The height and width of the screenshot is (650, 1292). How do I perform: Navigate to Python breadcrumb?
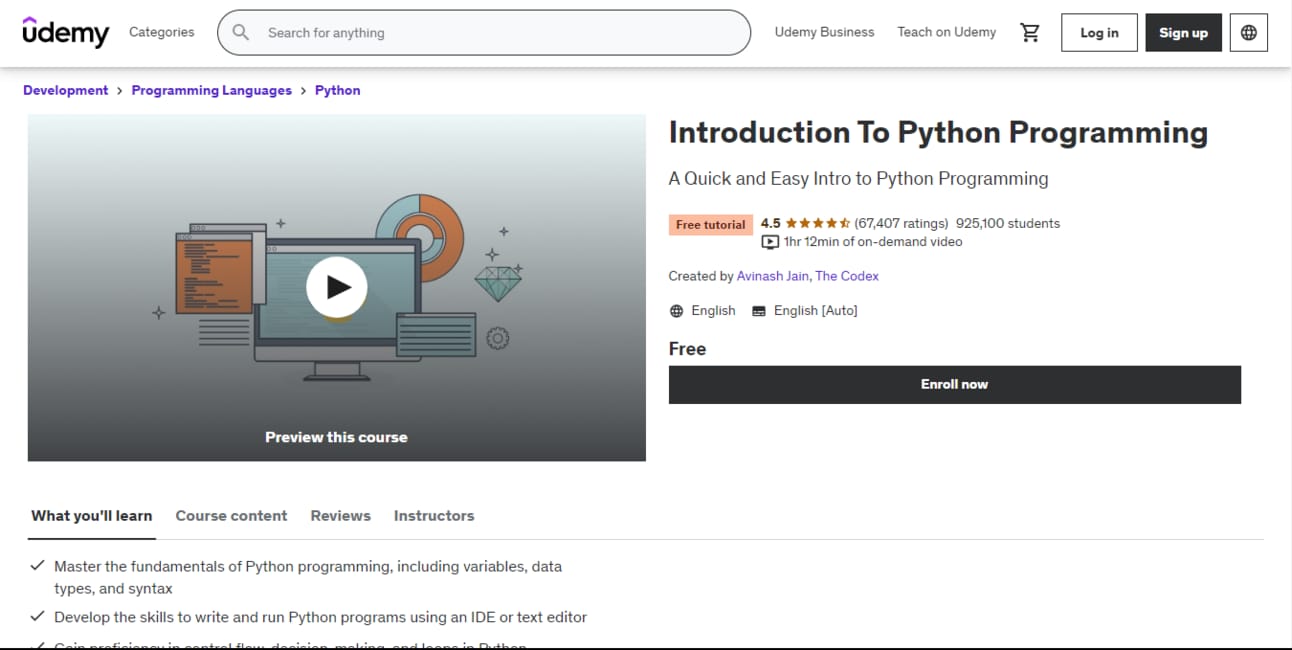[337, 90]
